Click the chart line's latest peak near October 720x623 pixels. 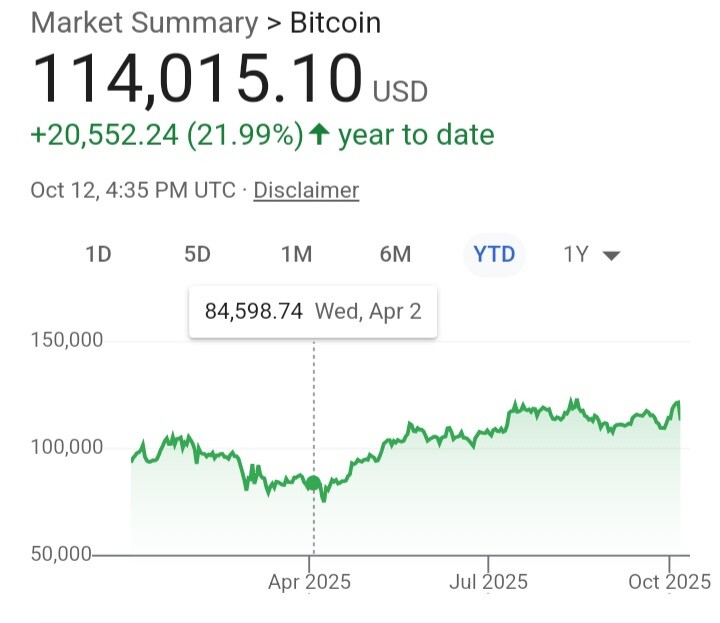click(x=677, y=403)
